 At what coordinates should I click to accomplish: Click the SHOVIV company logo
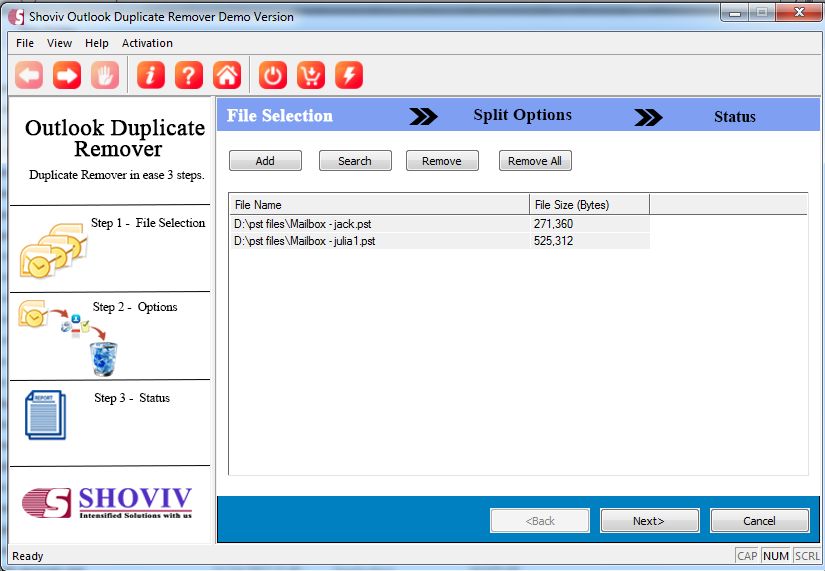[x=107, y=503]
